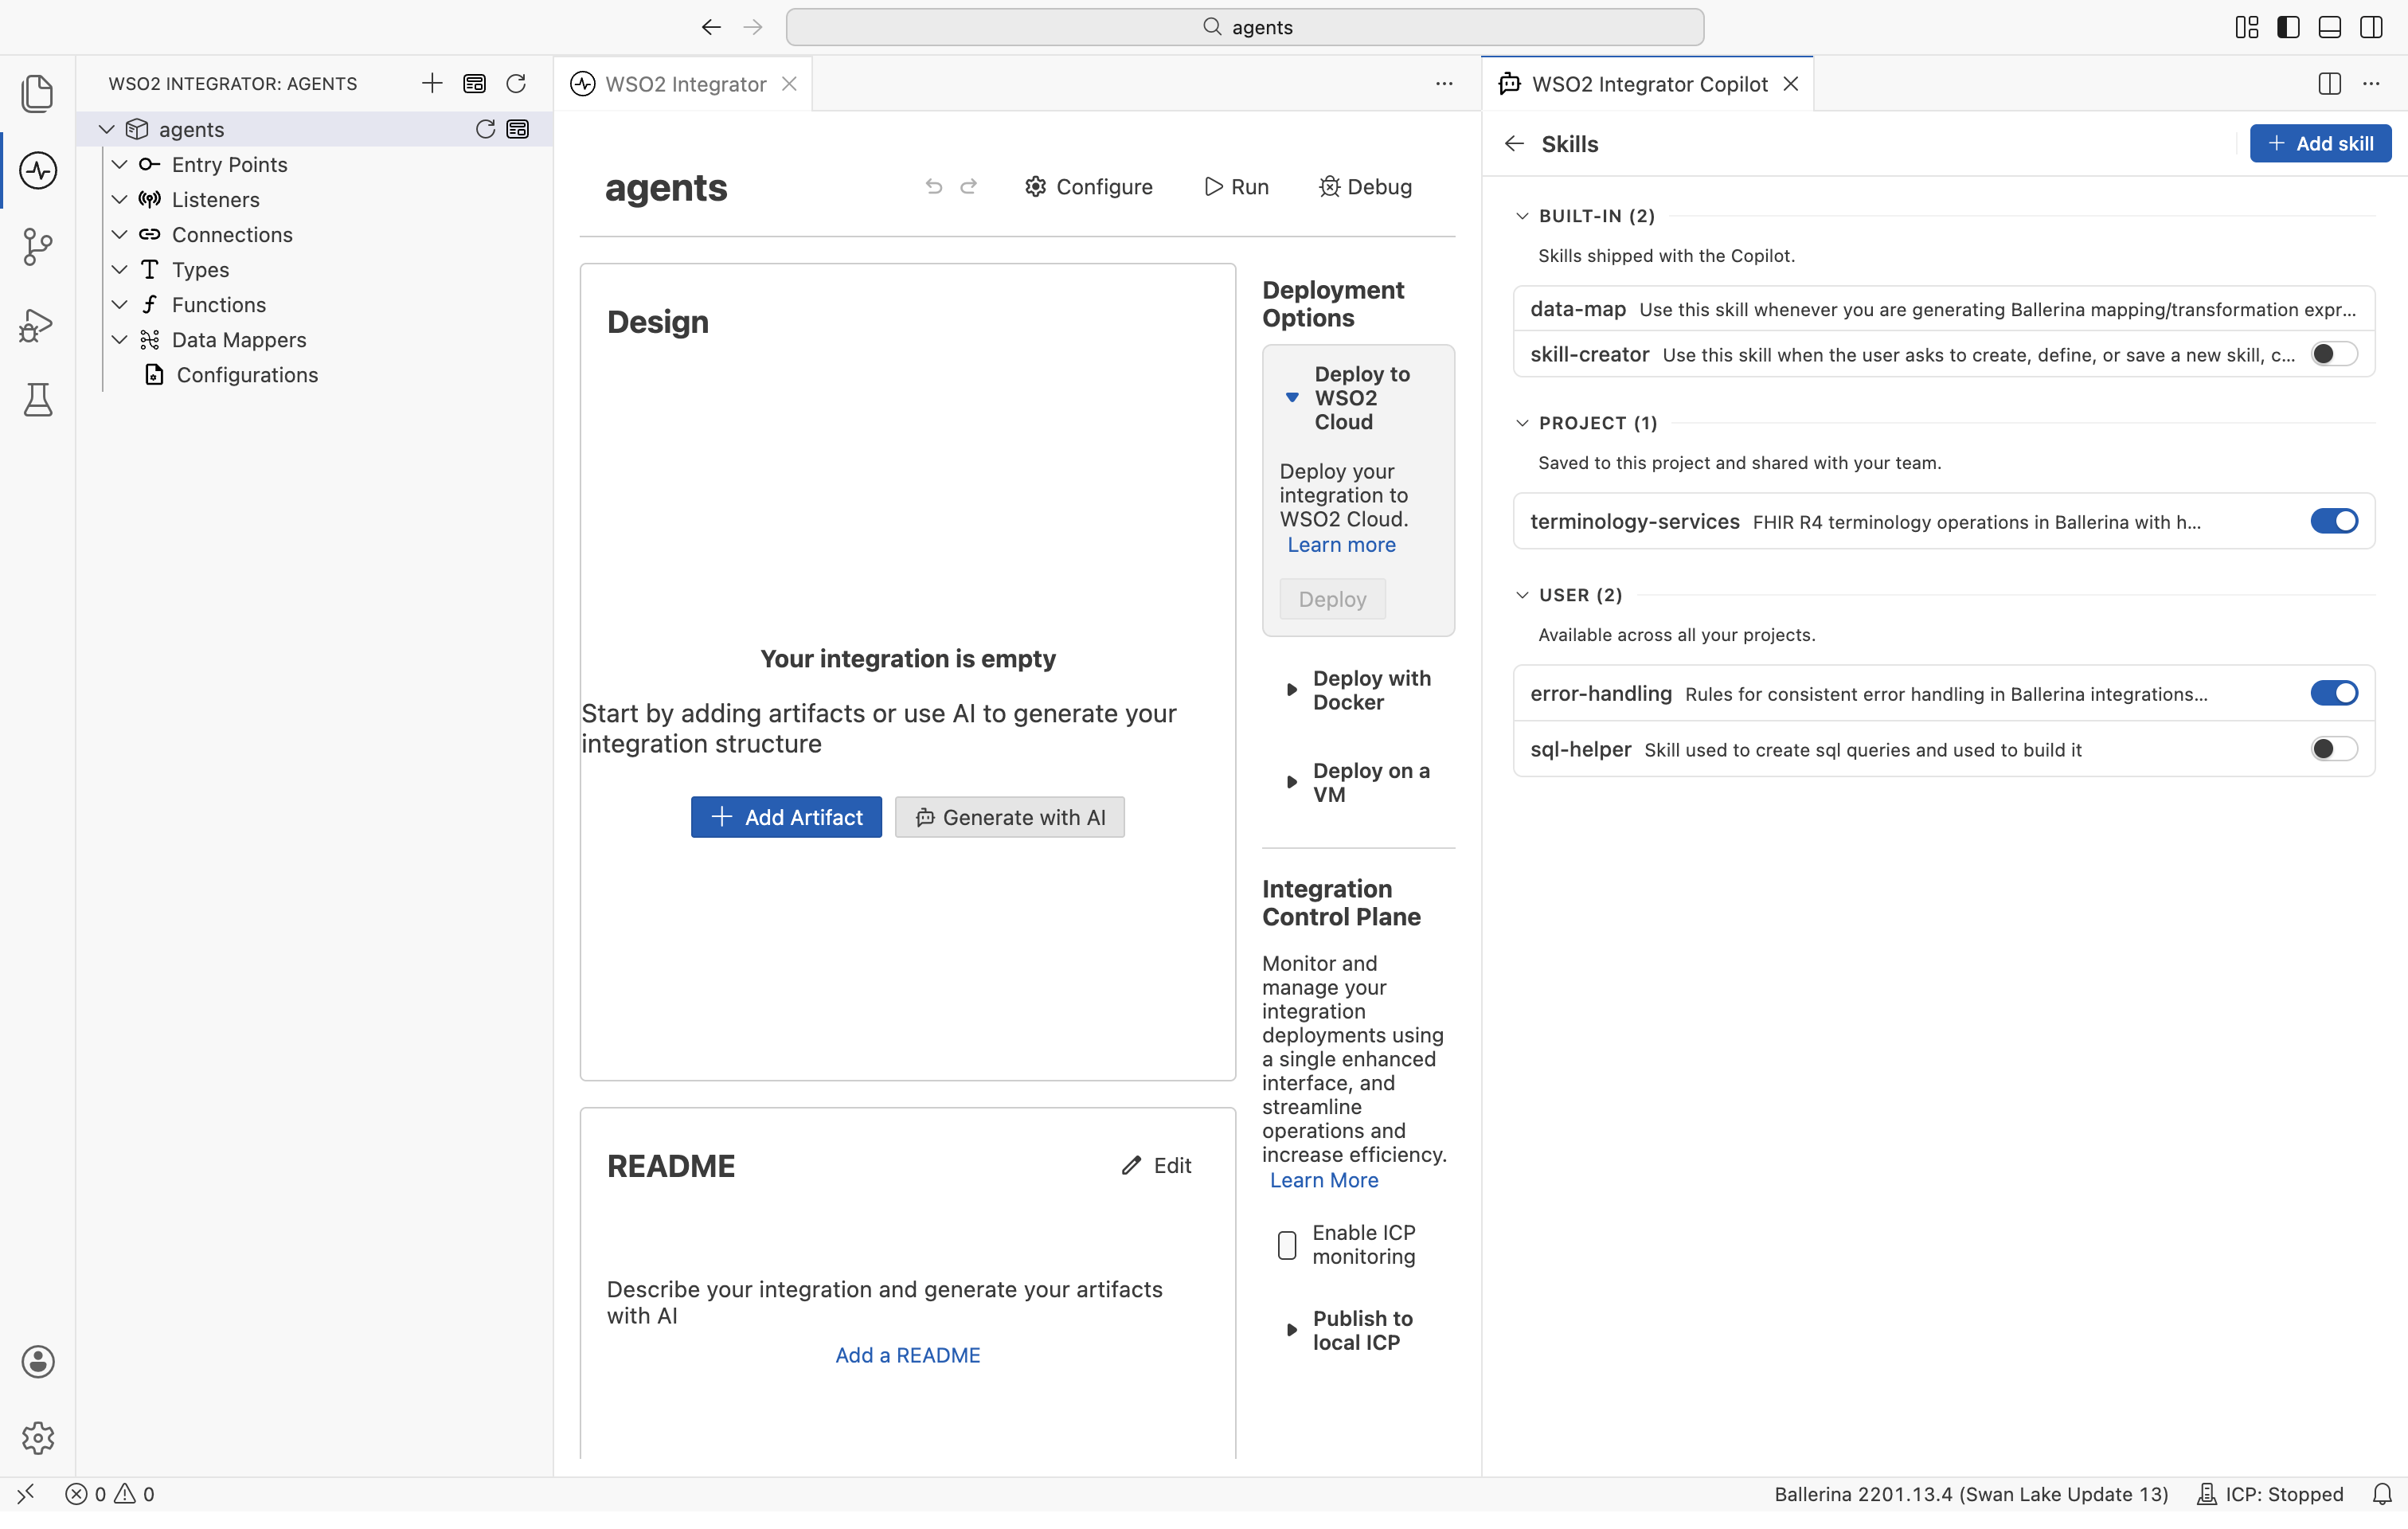Click the Deploy button

(1332, 599)
